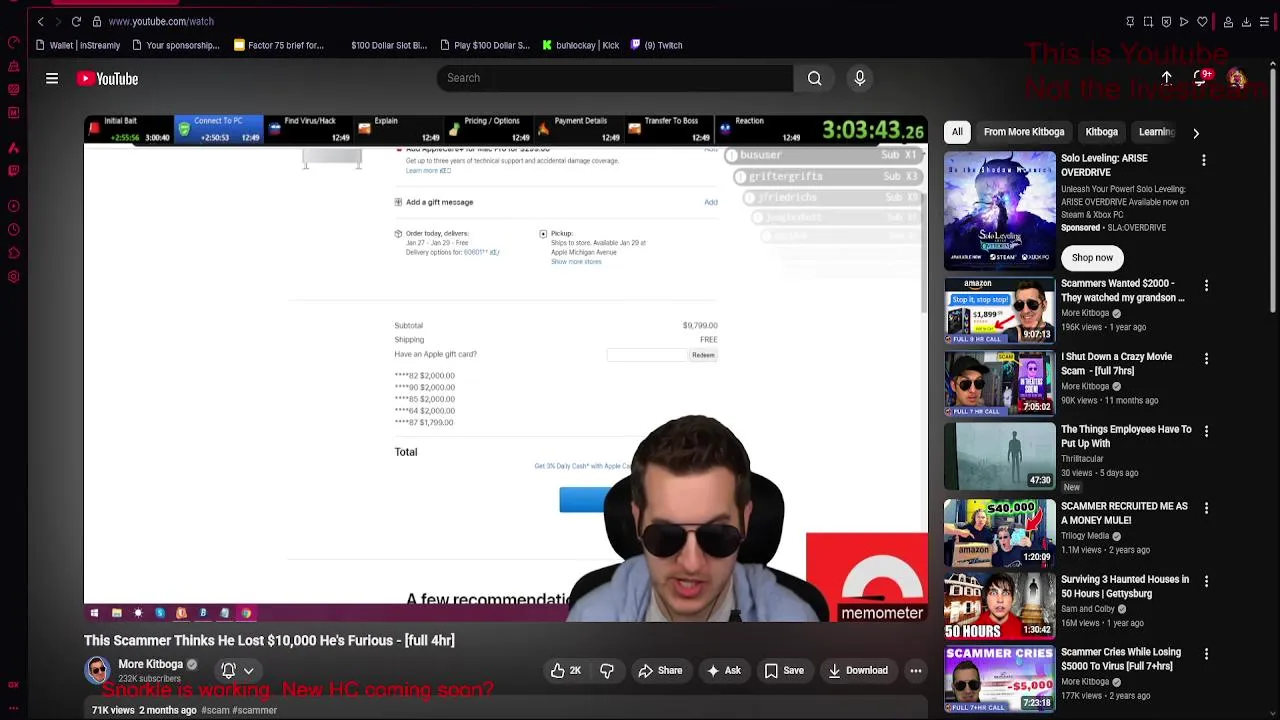Open history clock icon in sidebar
1280x720 pixels.
(13, 230)
